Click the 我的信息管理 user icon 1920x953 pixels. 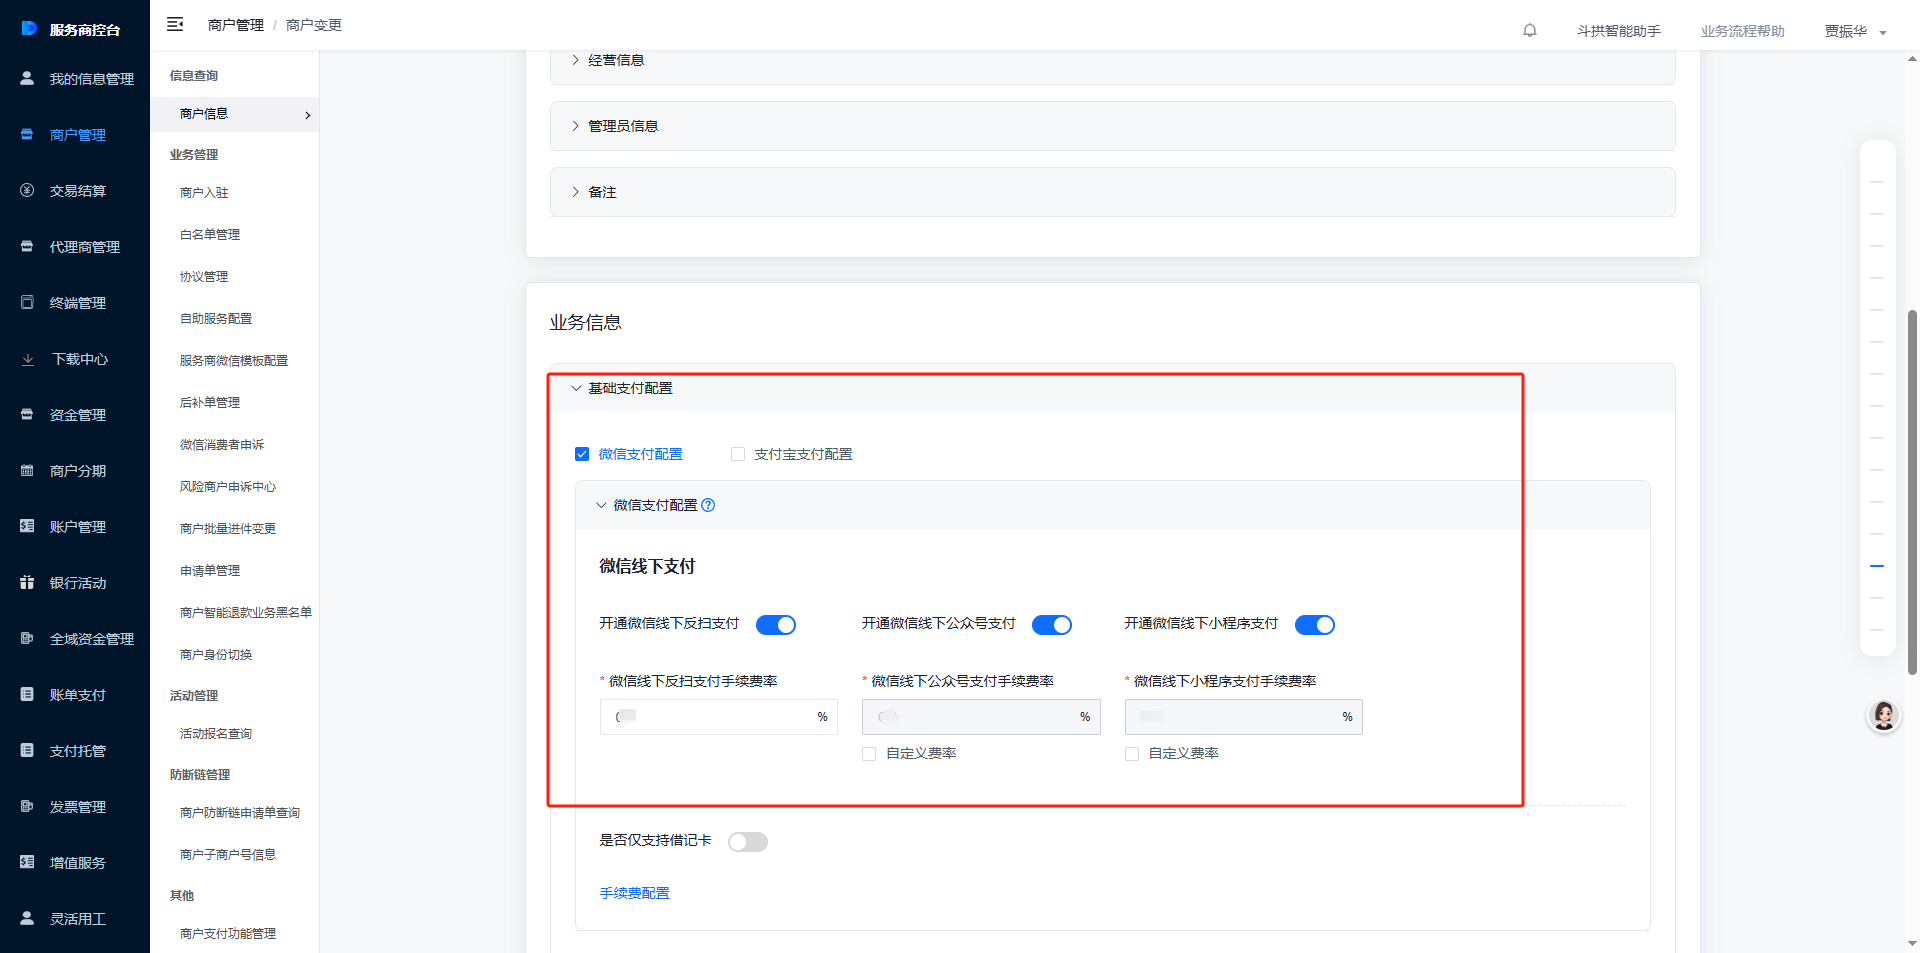point(27,78)
